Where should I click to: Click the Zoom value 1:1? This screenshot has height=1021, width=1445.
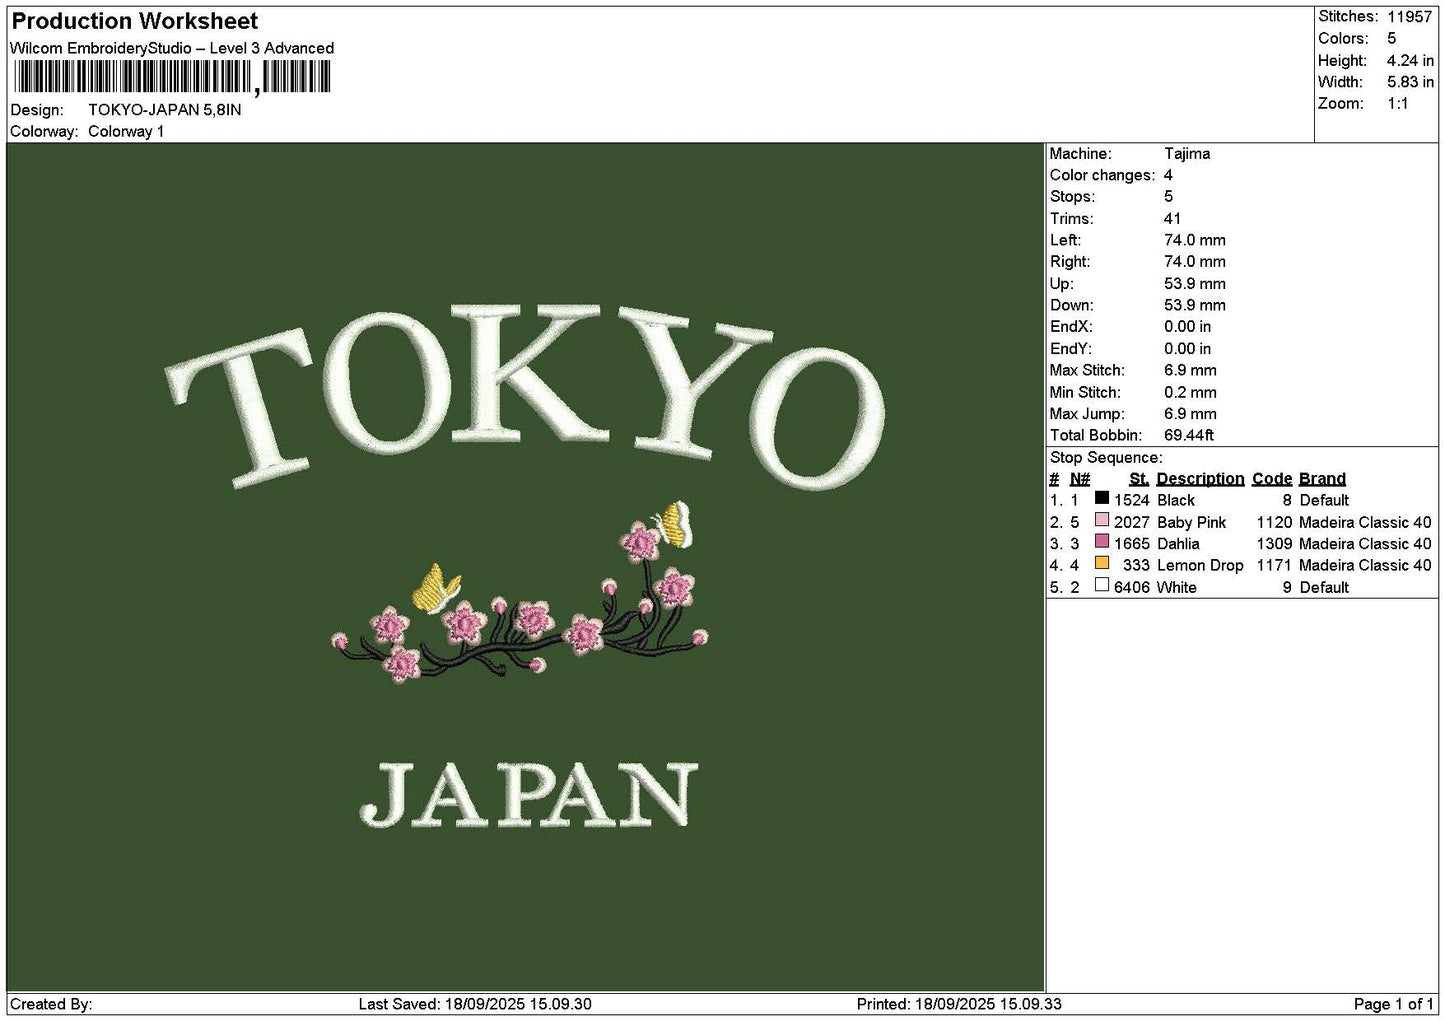point(1398,104)
